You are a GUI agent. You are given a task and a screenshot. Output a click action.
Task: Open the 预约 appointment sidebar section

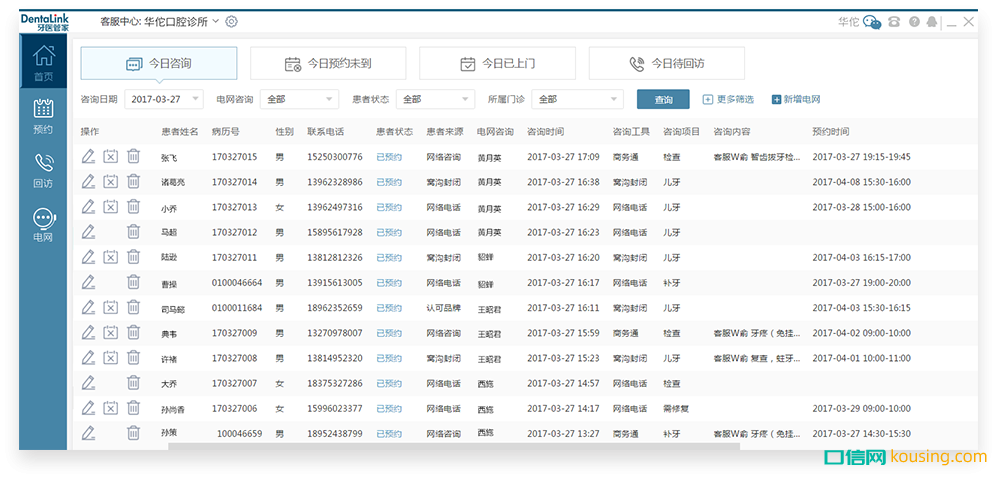[x=43, y=116]
